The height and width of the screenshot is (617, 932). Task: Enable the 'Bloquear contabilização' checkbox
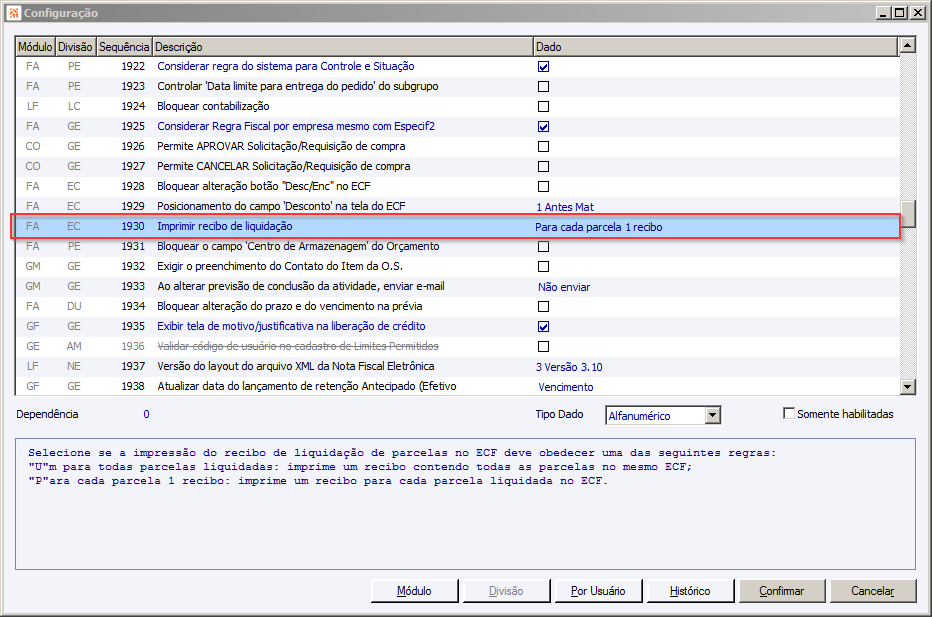[x=543, y=106]
